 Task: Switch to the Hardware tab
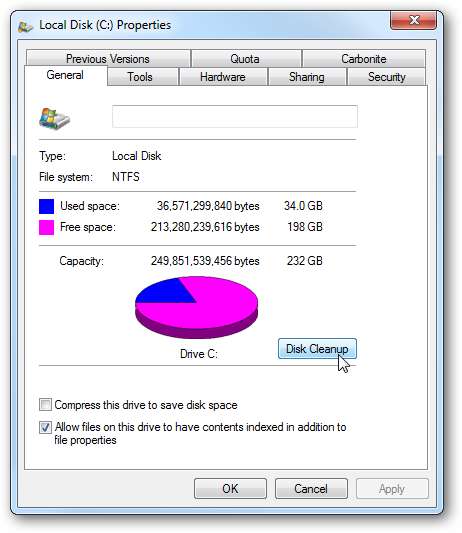tap(223, 77)
